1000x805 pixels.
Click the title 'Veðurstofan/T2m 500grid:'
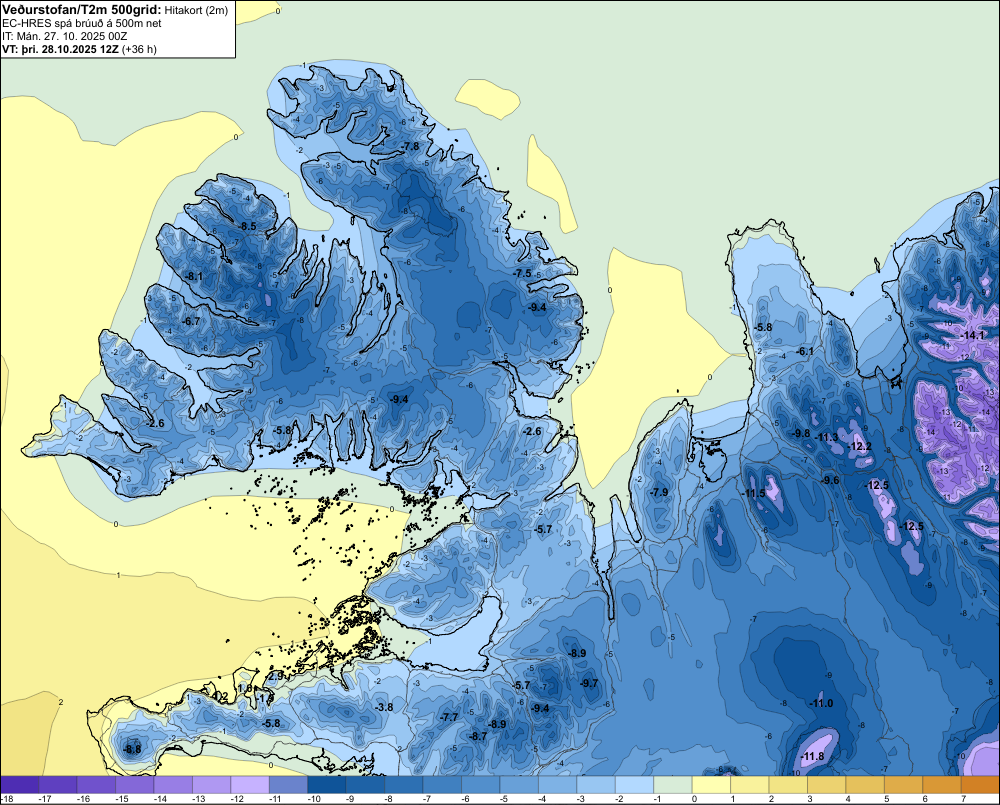80,10
